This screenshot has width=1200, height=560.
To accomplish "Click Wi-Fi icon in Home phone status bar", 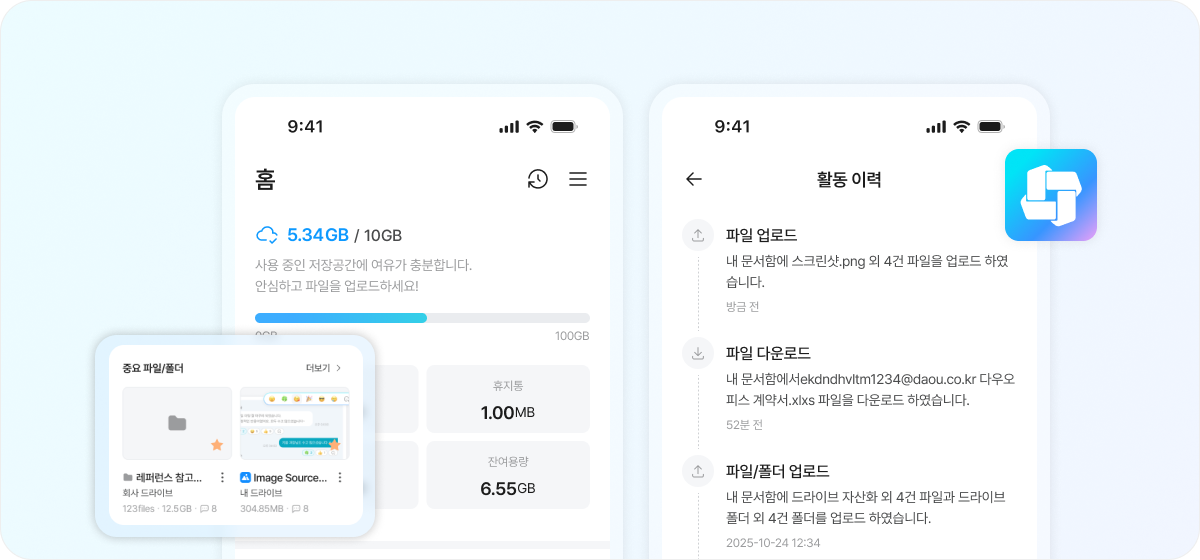I will point(535,127).
